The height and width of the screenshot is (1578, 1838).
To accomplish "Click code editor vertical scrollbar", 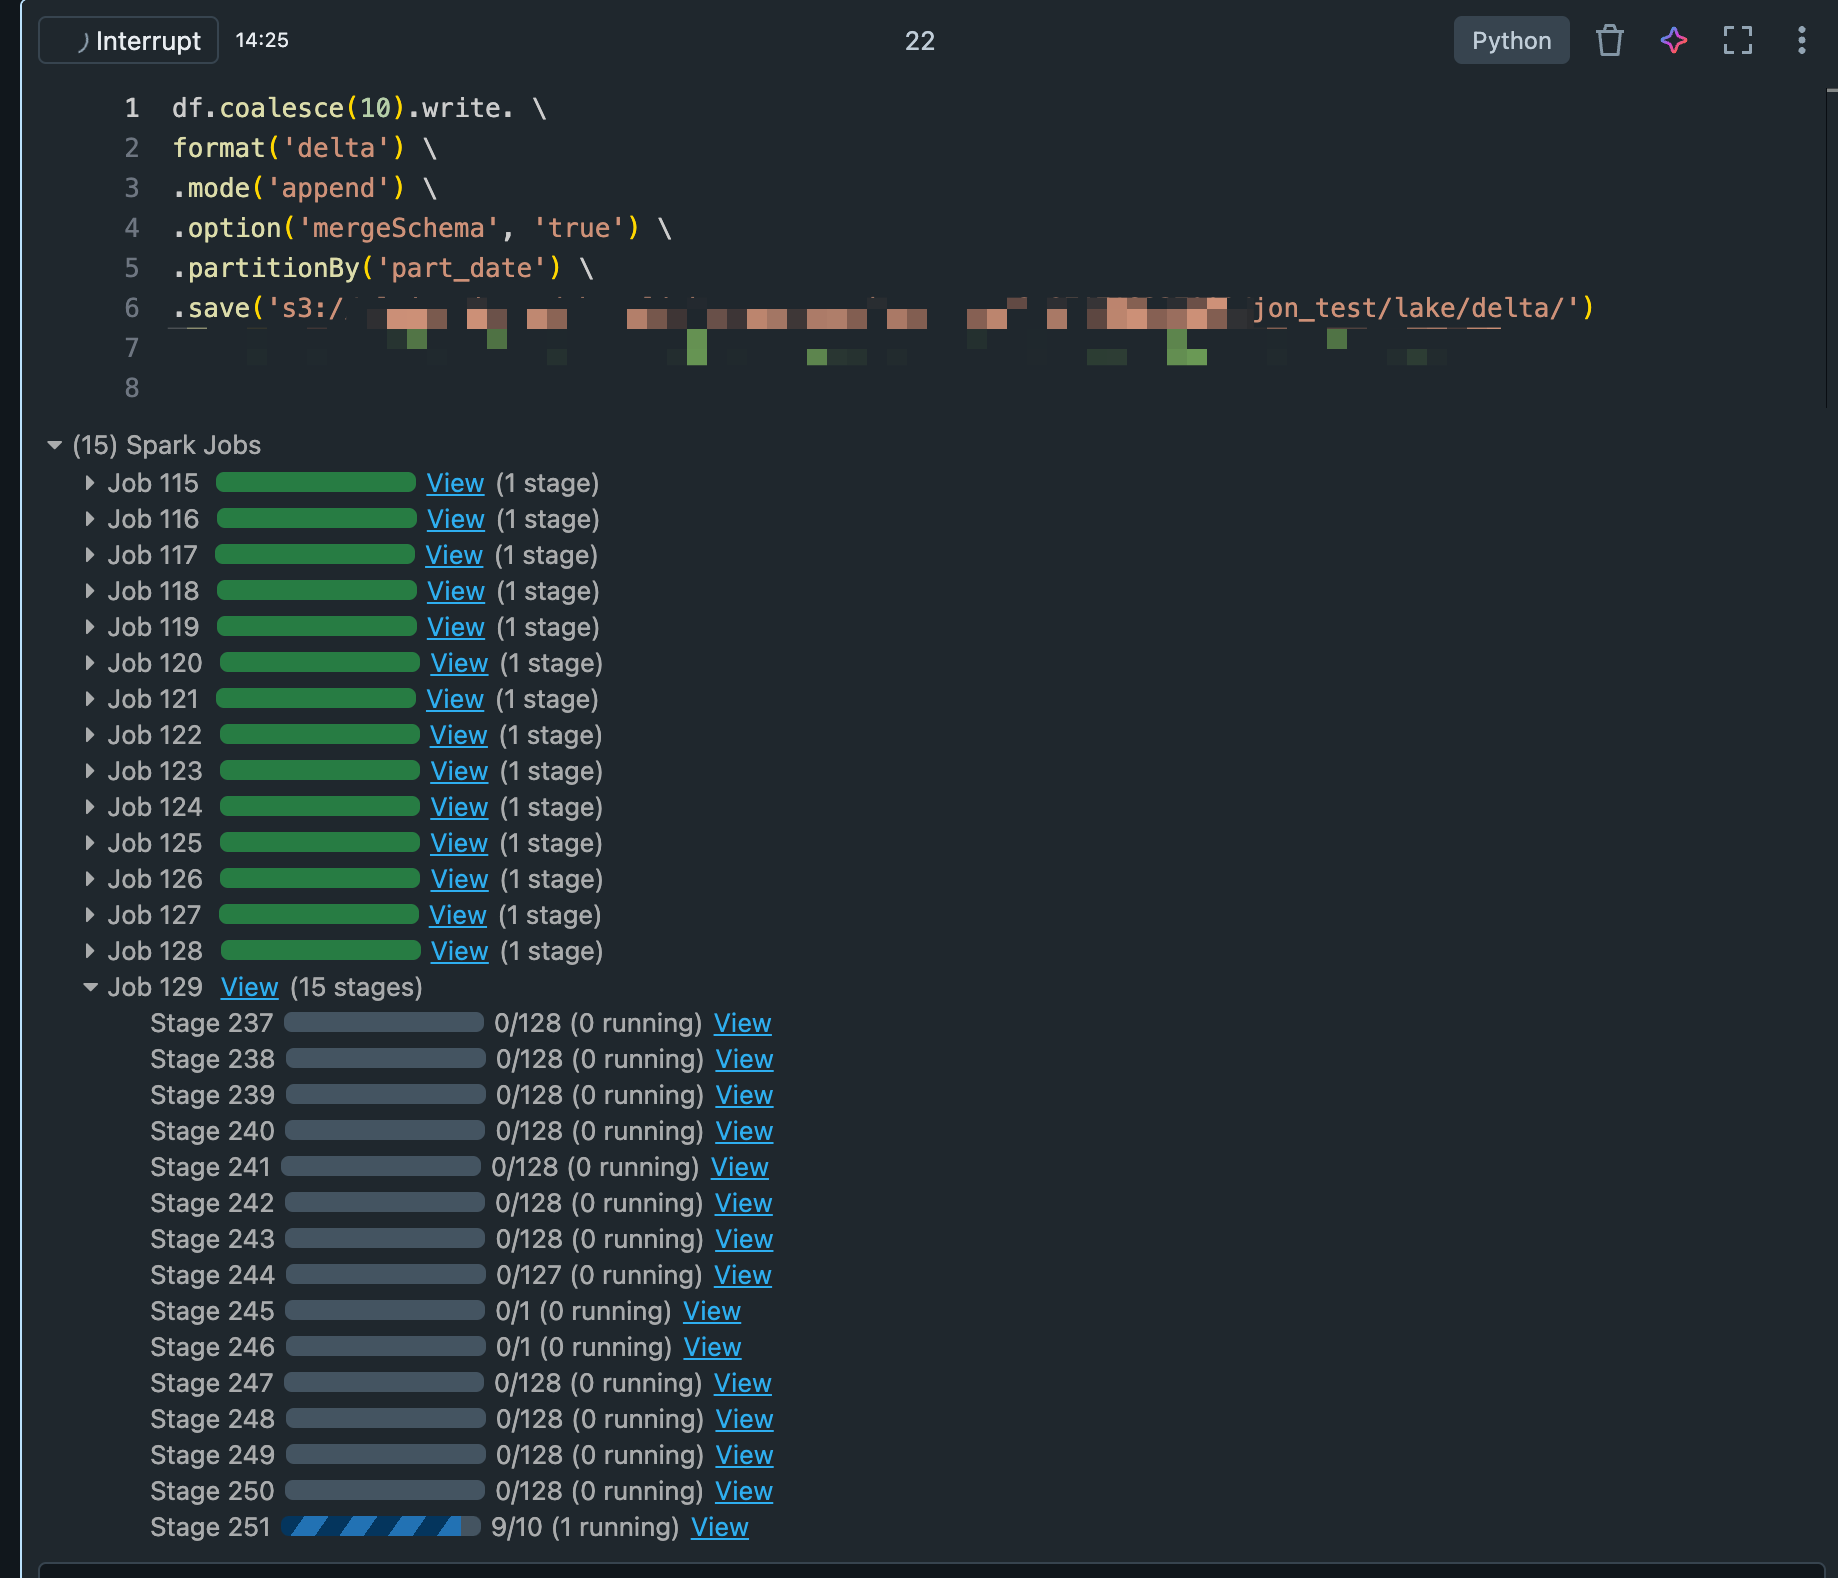I will [1831, 248].
